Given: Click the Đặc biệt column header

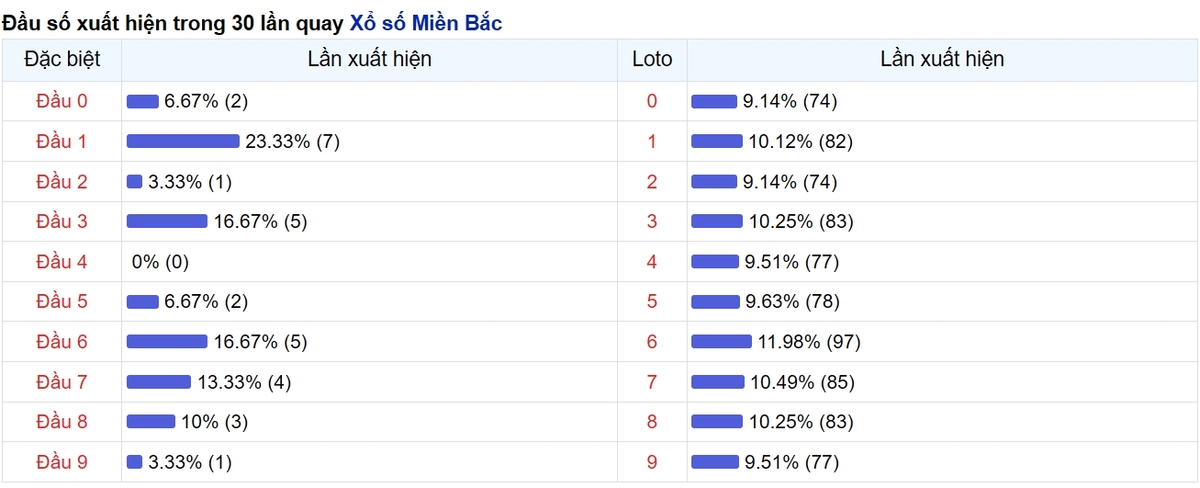Looking at the screenshot, I should pos(62,59).
